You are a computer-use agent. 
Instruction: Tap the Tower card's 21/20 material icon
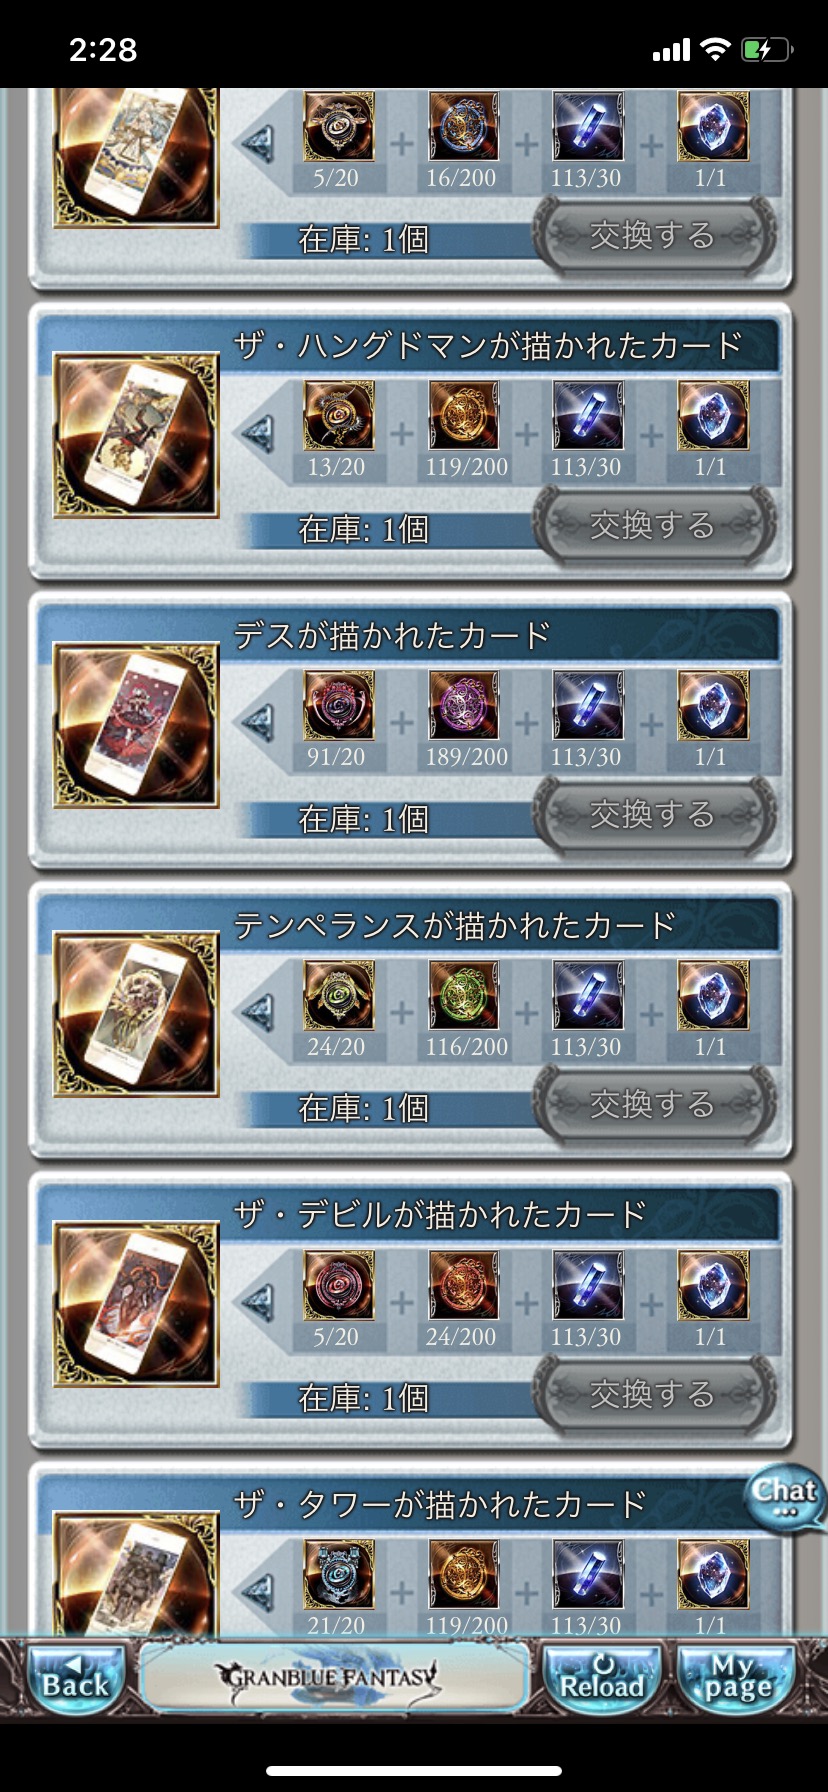coord(339,1574)
